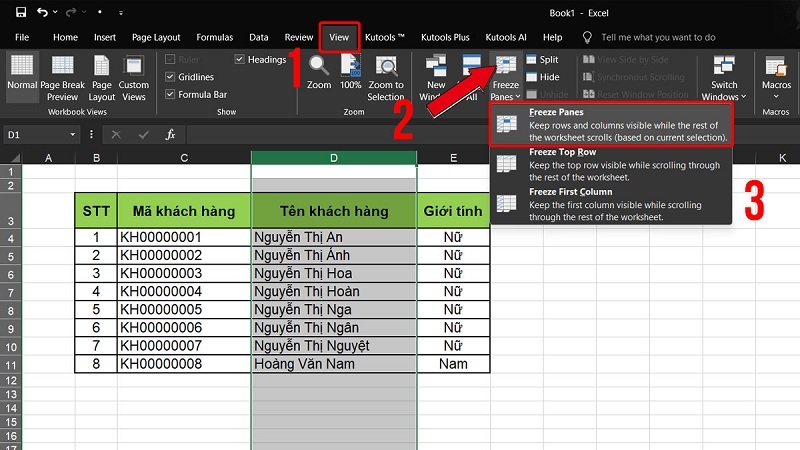Select column A header

click(x=48, y=158)
